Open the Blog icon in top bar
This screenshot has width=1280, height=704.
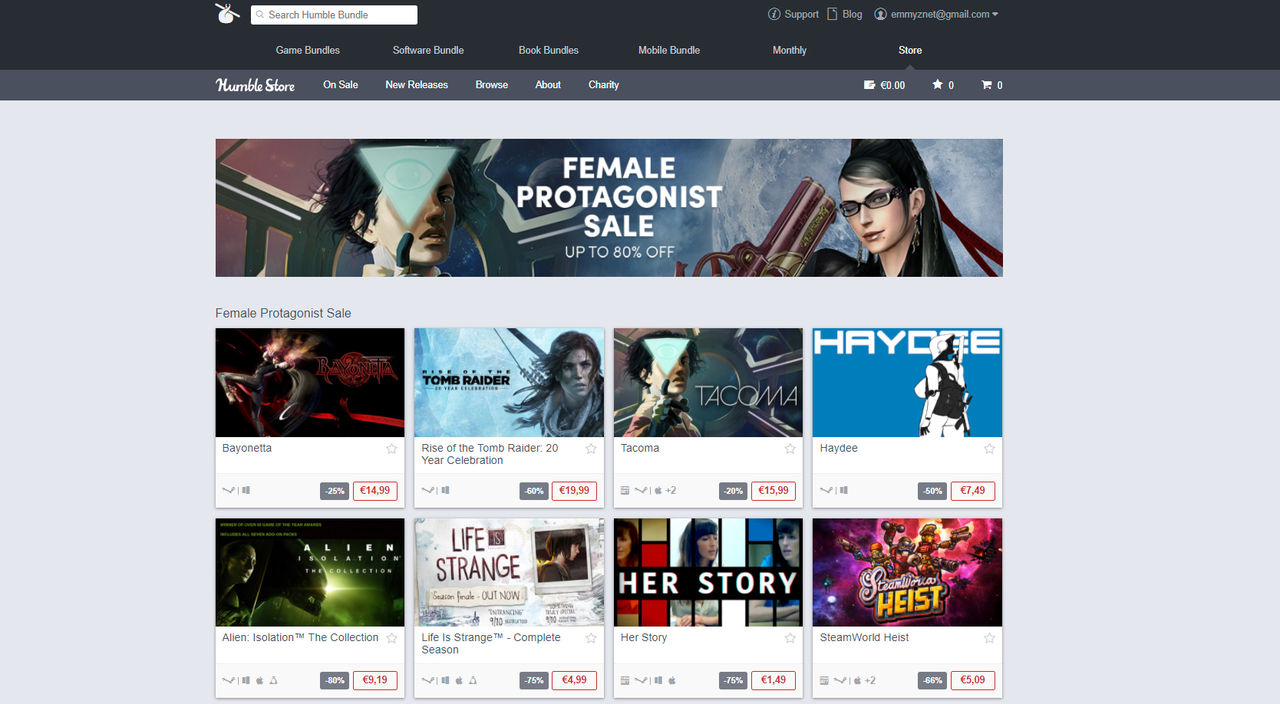[x=832, y=14]
